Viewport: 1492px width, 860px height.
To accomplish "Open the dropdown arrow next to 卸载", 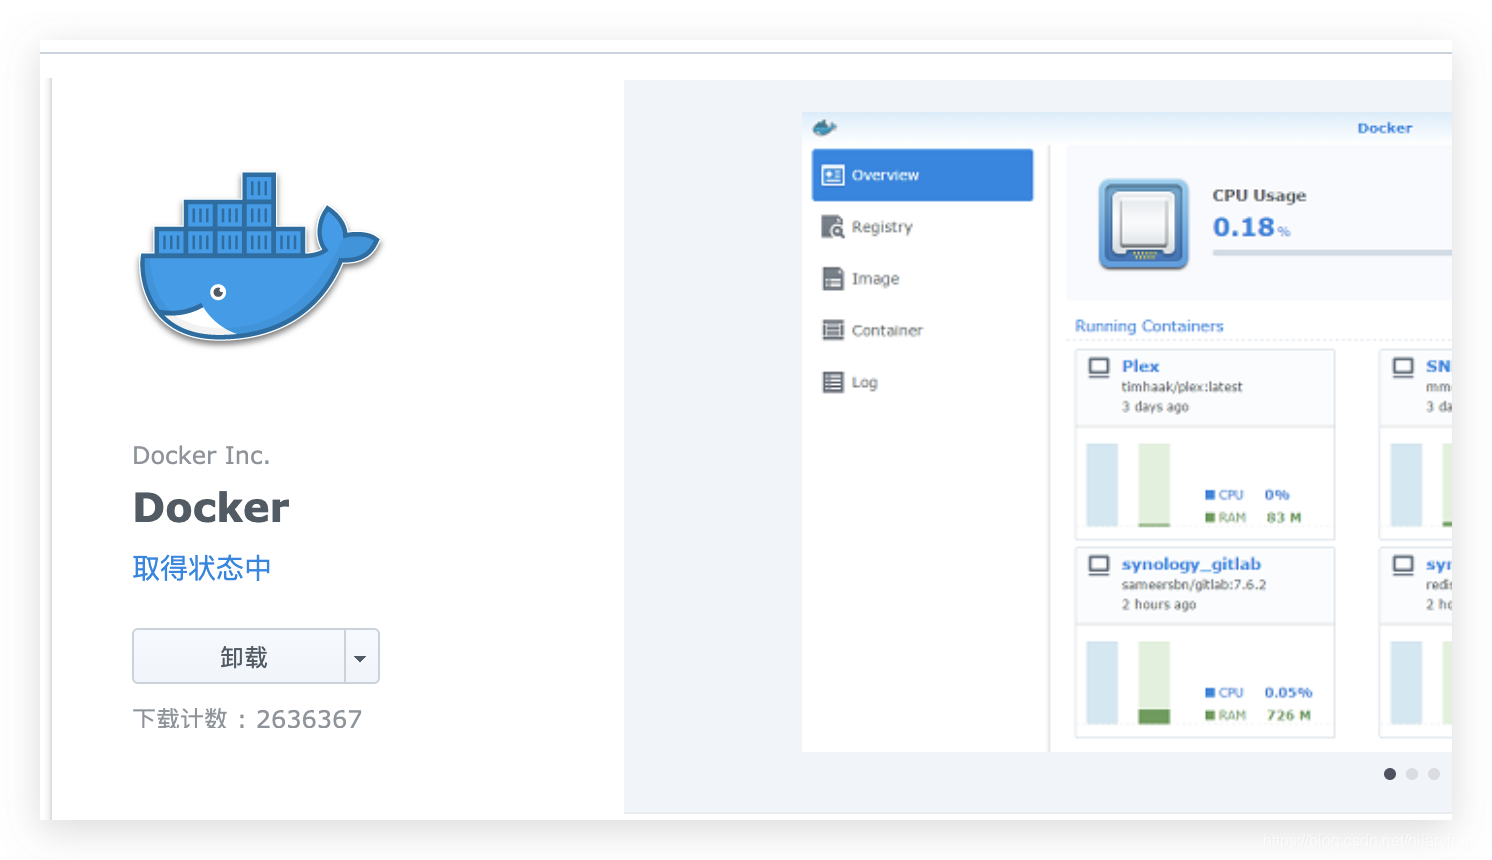I will [x=361, y=656].
